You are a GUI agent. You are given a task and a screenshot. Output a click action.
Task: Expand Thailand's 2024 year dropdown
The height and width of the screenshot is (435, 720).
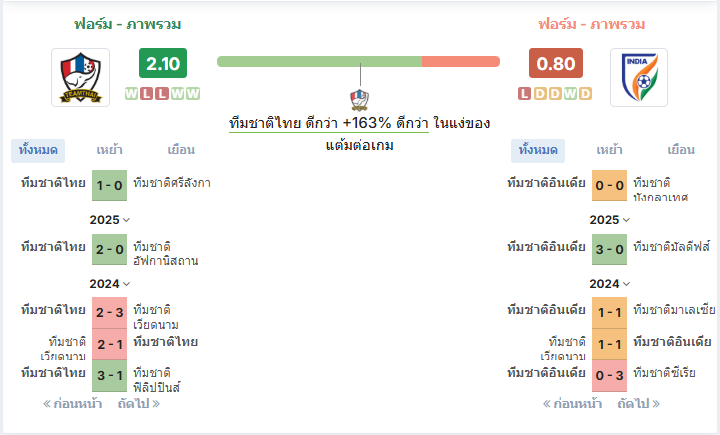coord(110,284)
